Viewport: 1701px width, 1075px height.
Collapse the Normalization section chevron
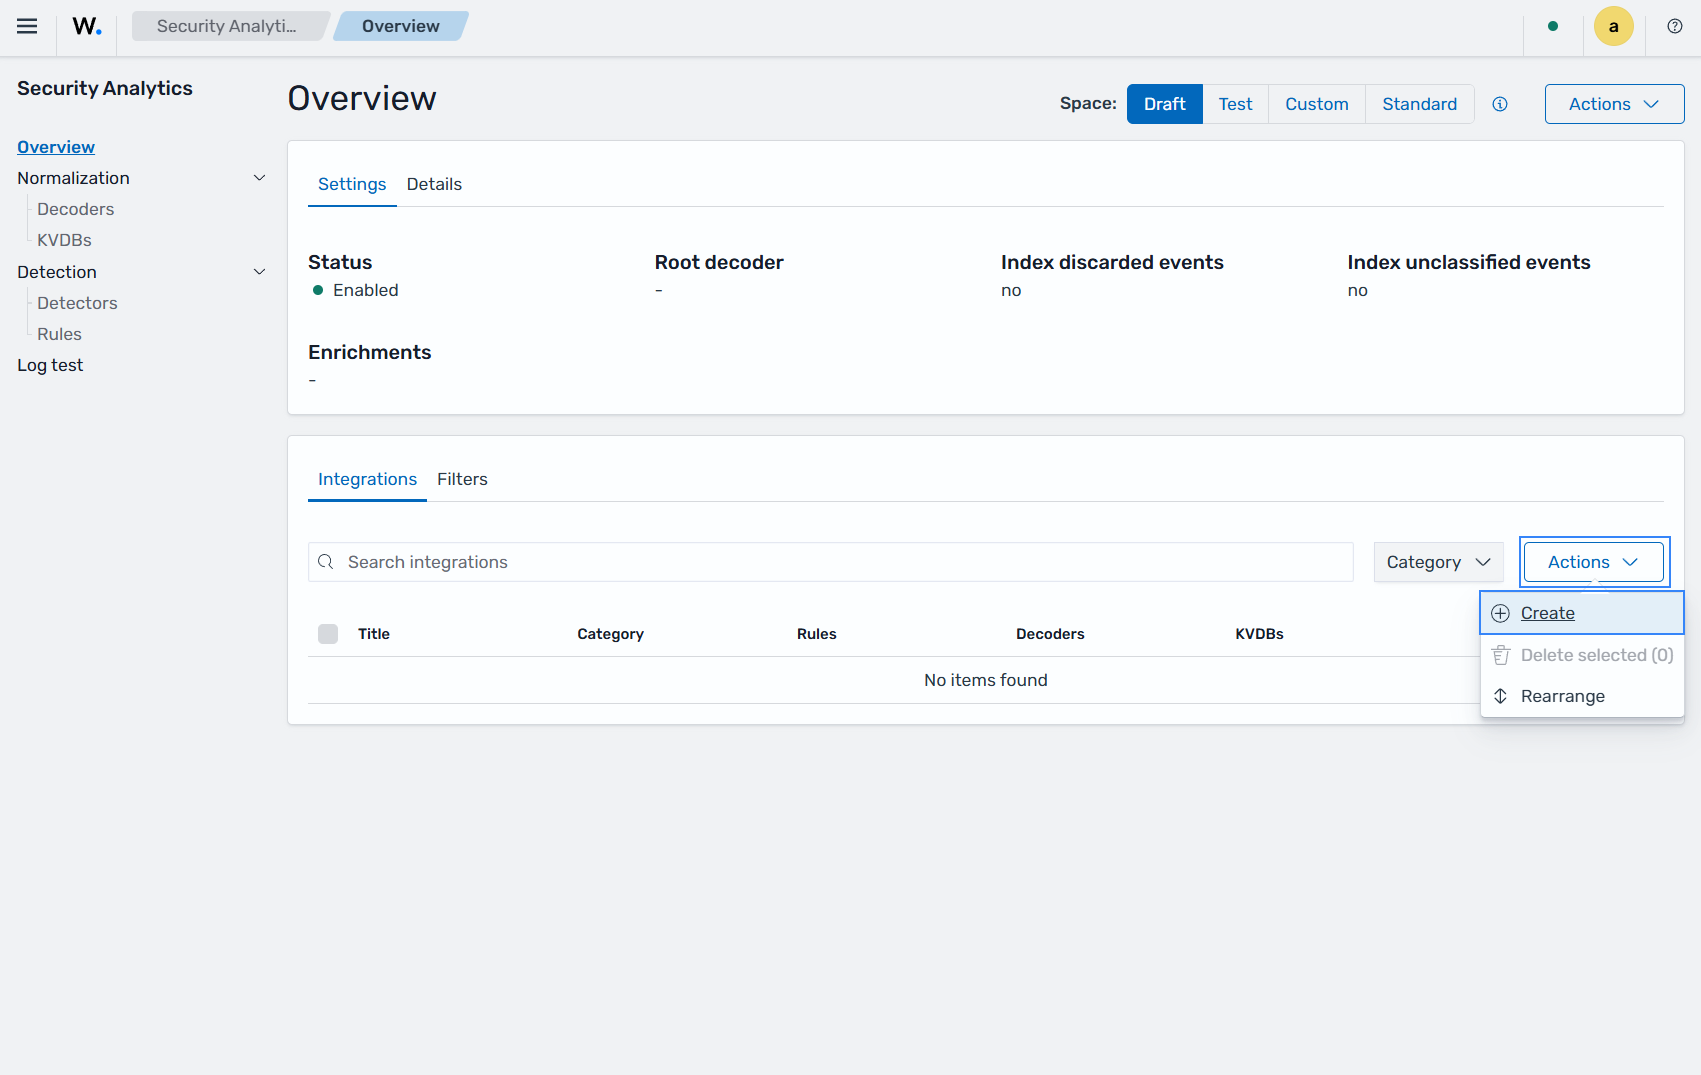(x=259, y=178)
